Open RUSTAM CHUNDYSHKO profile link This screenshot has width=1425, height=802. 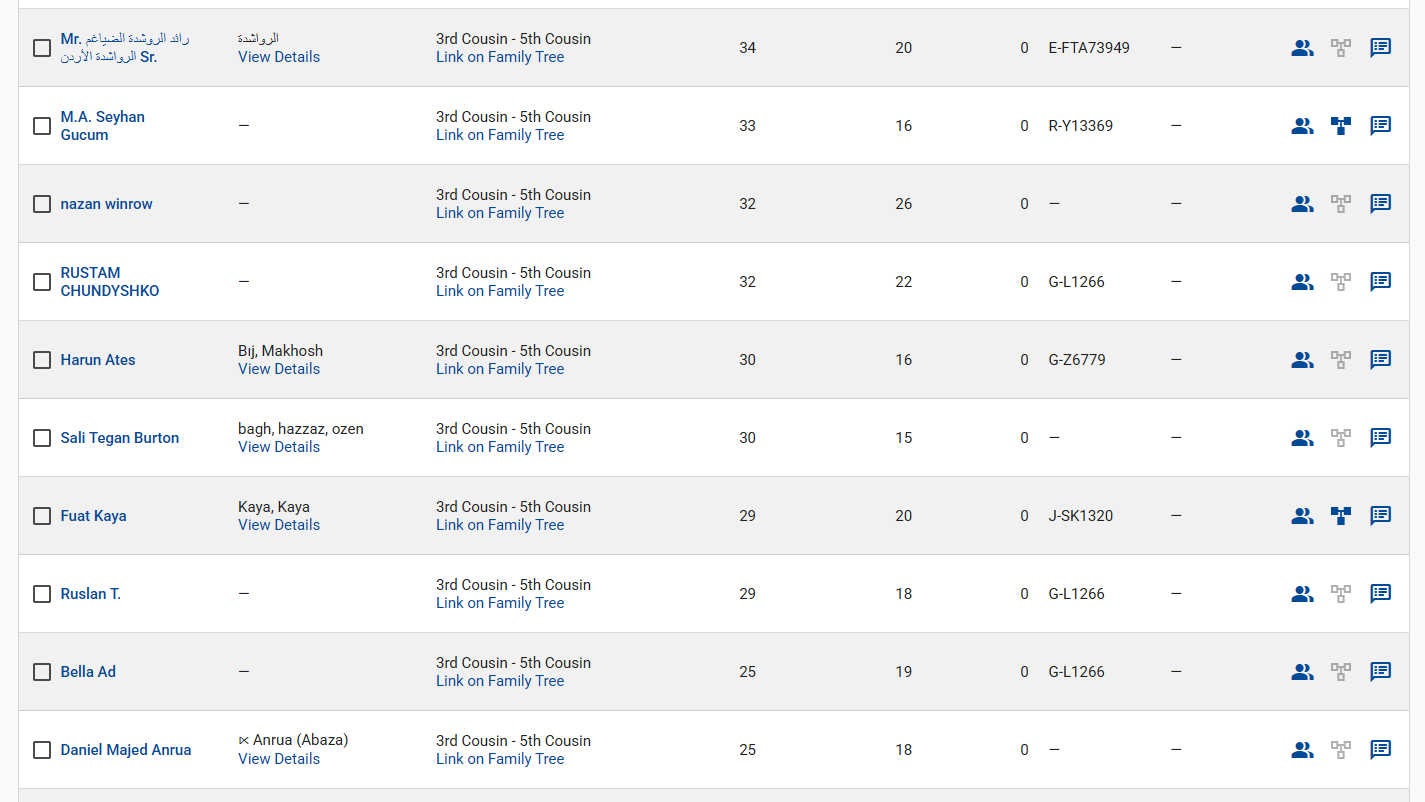click(x=110, y=282)
